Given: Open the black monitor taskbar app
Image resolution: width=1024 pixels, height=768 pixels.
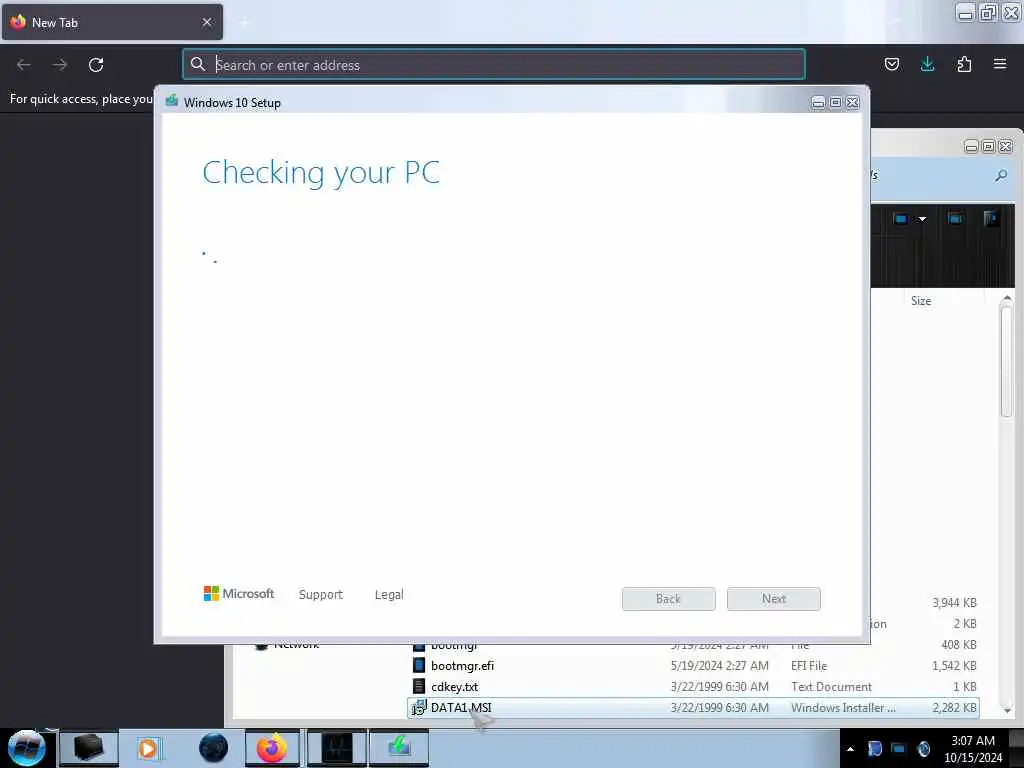Looking at the screenshot, I should coord(336,748).
